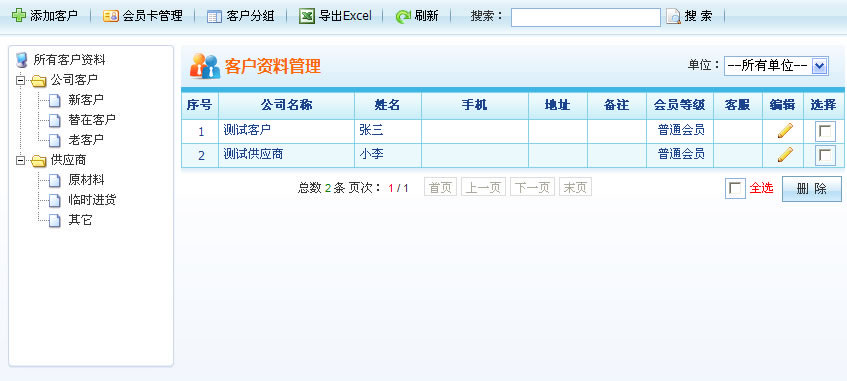Edit the 测试客户 row with pencil icon

pos(785,131)
